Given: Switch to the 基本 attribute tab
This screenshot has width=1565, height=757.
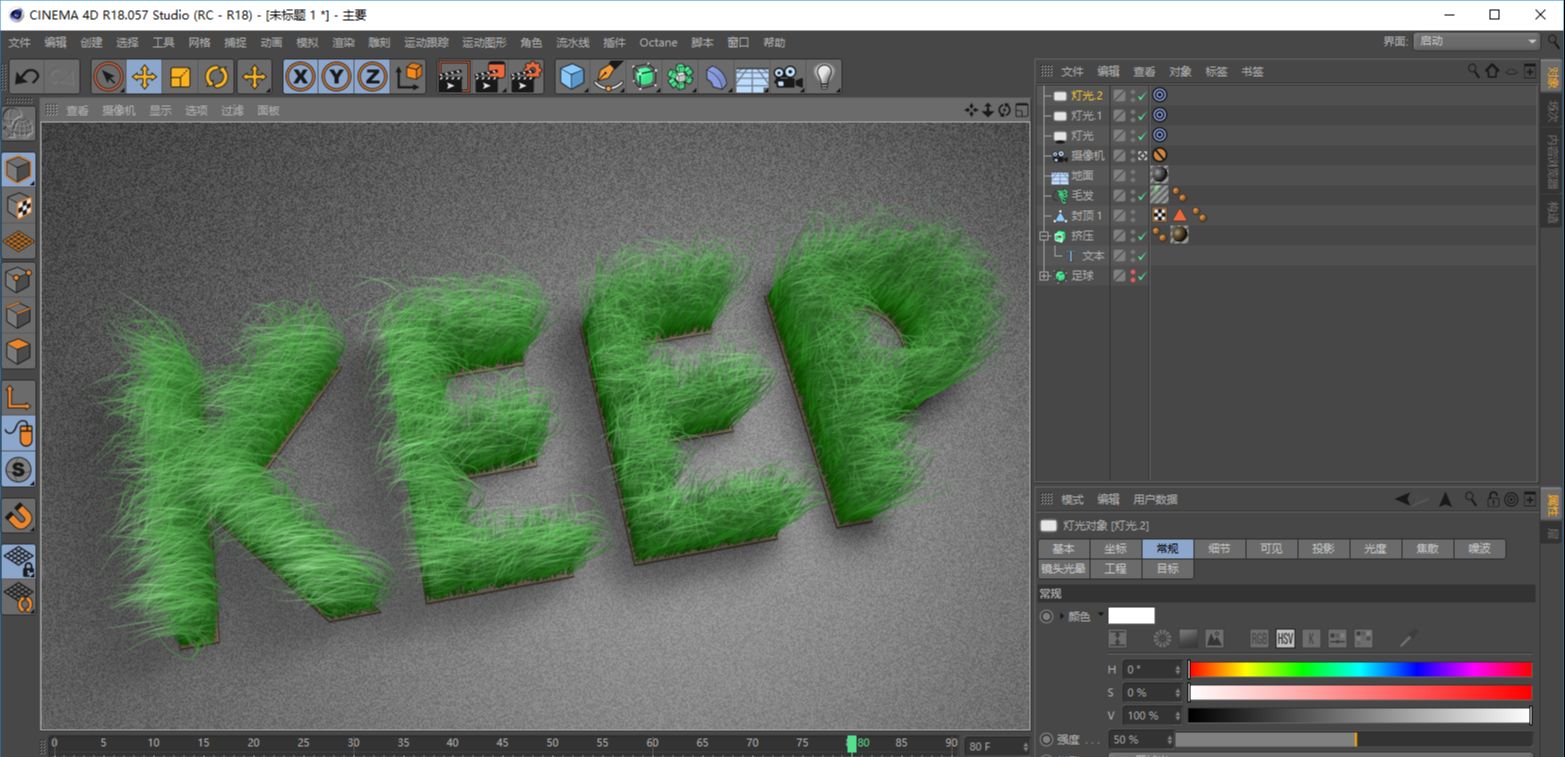Looking at the screenshot, I should (x=1063, y=549).
